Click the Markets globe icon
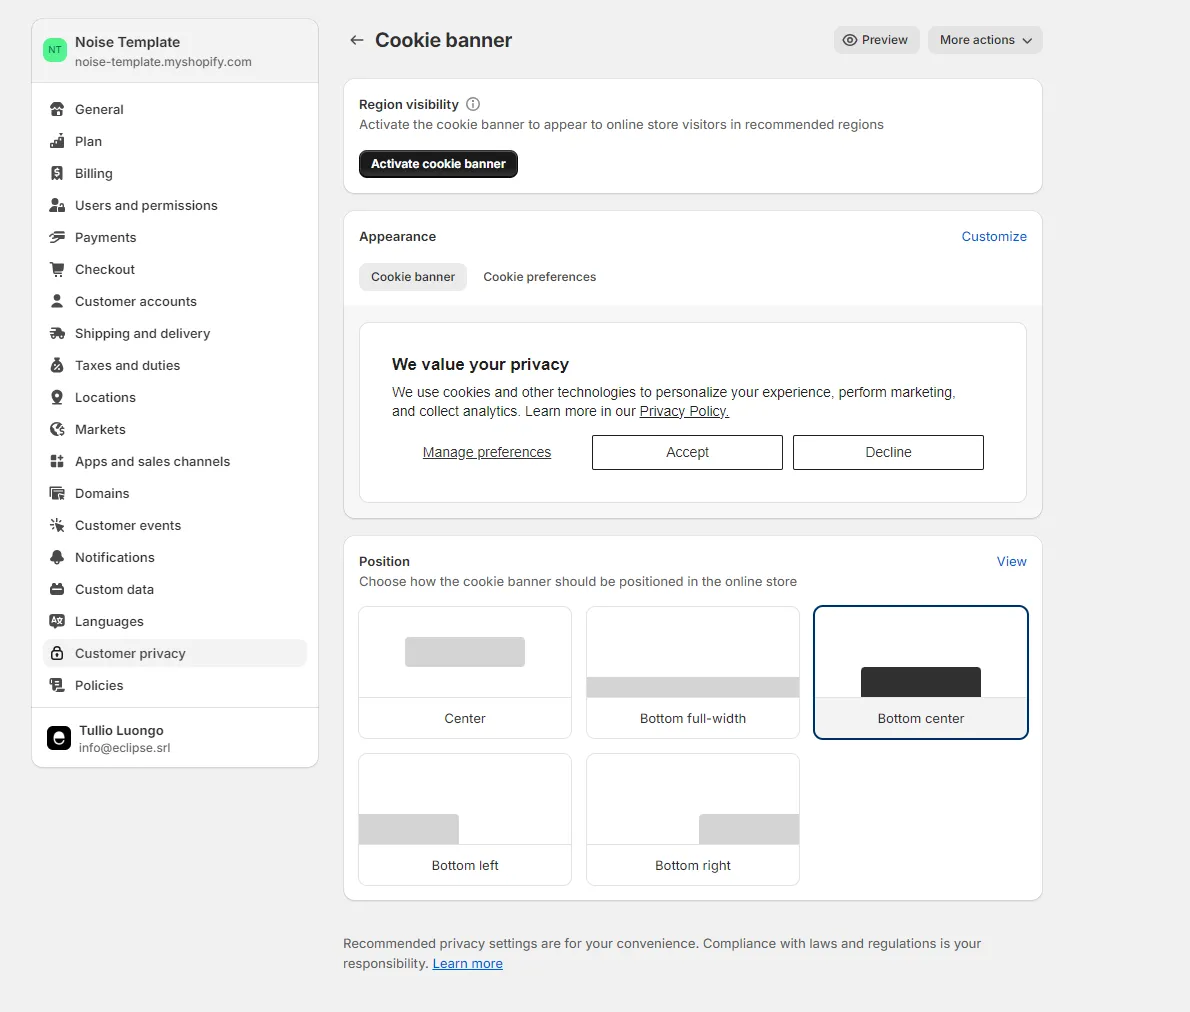The image size is (1190, 1012). [x=57, y=429]
